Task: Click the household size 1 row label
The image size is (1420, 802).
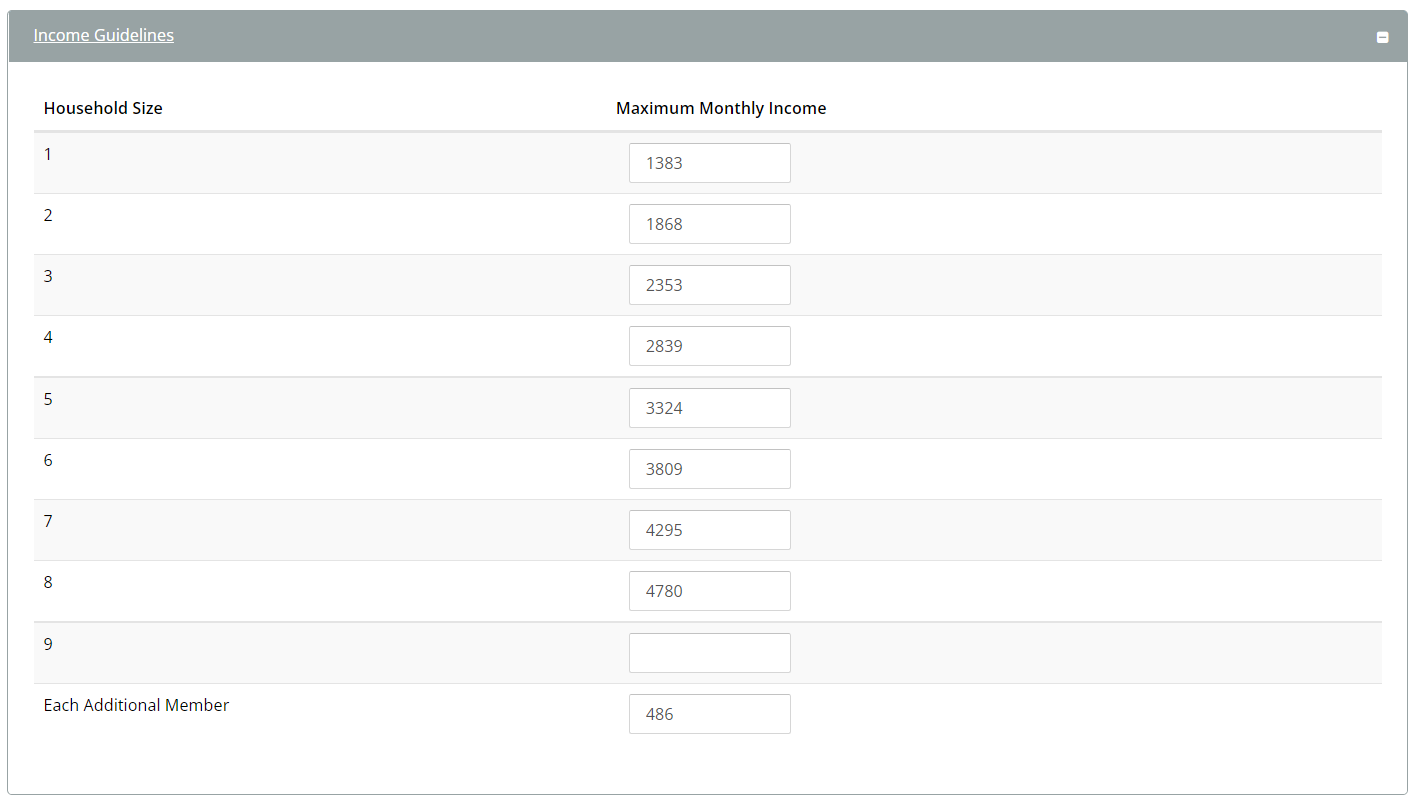Action: pyautogui.click(x=48, y=154)
